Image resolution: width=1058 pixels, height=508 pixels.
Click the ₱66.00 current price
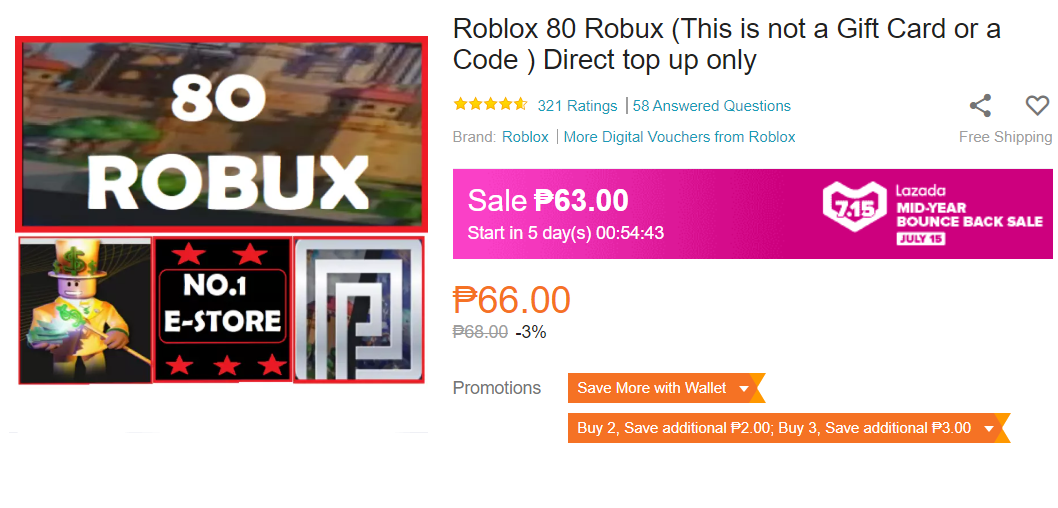pos(511,300)
